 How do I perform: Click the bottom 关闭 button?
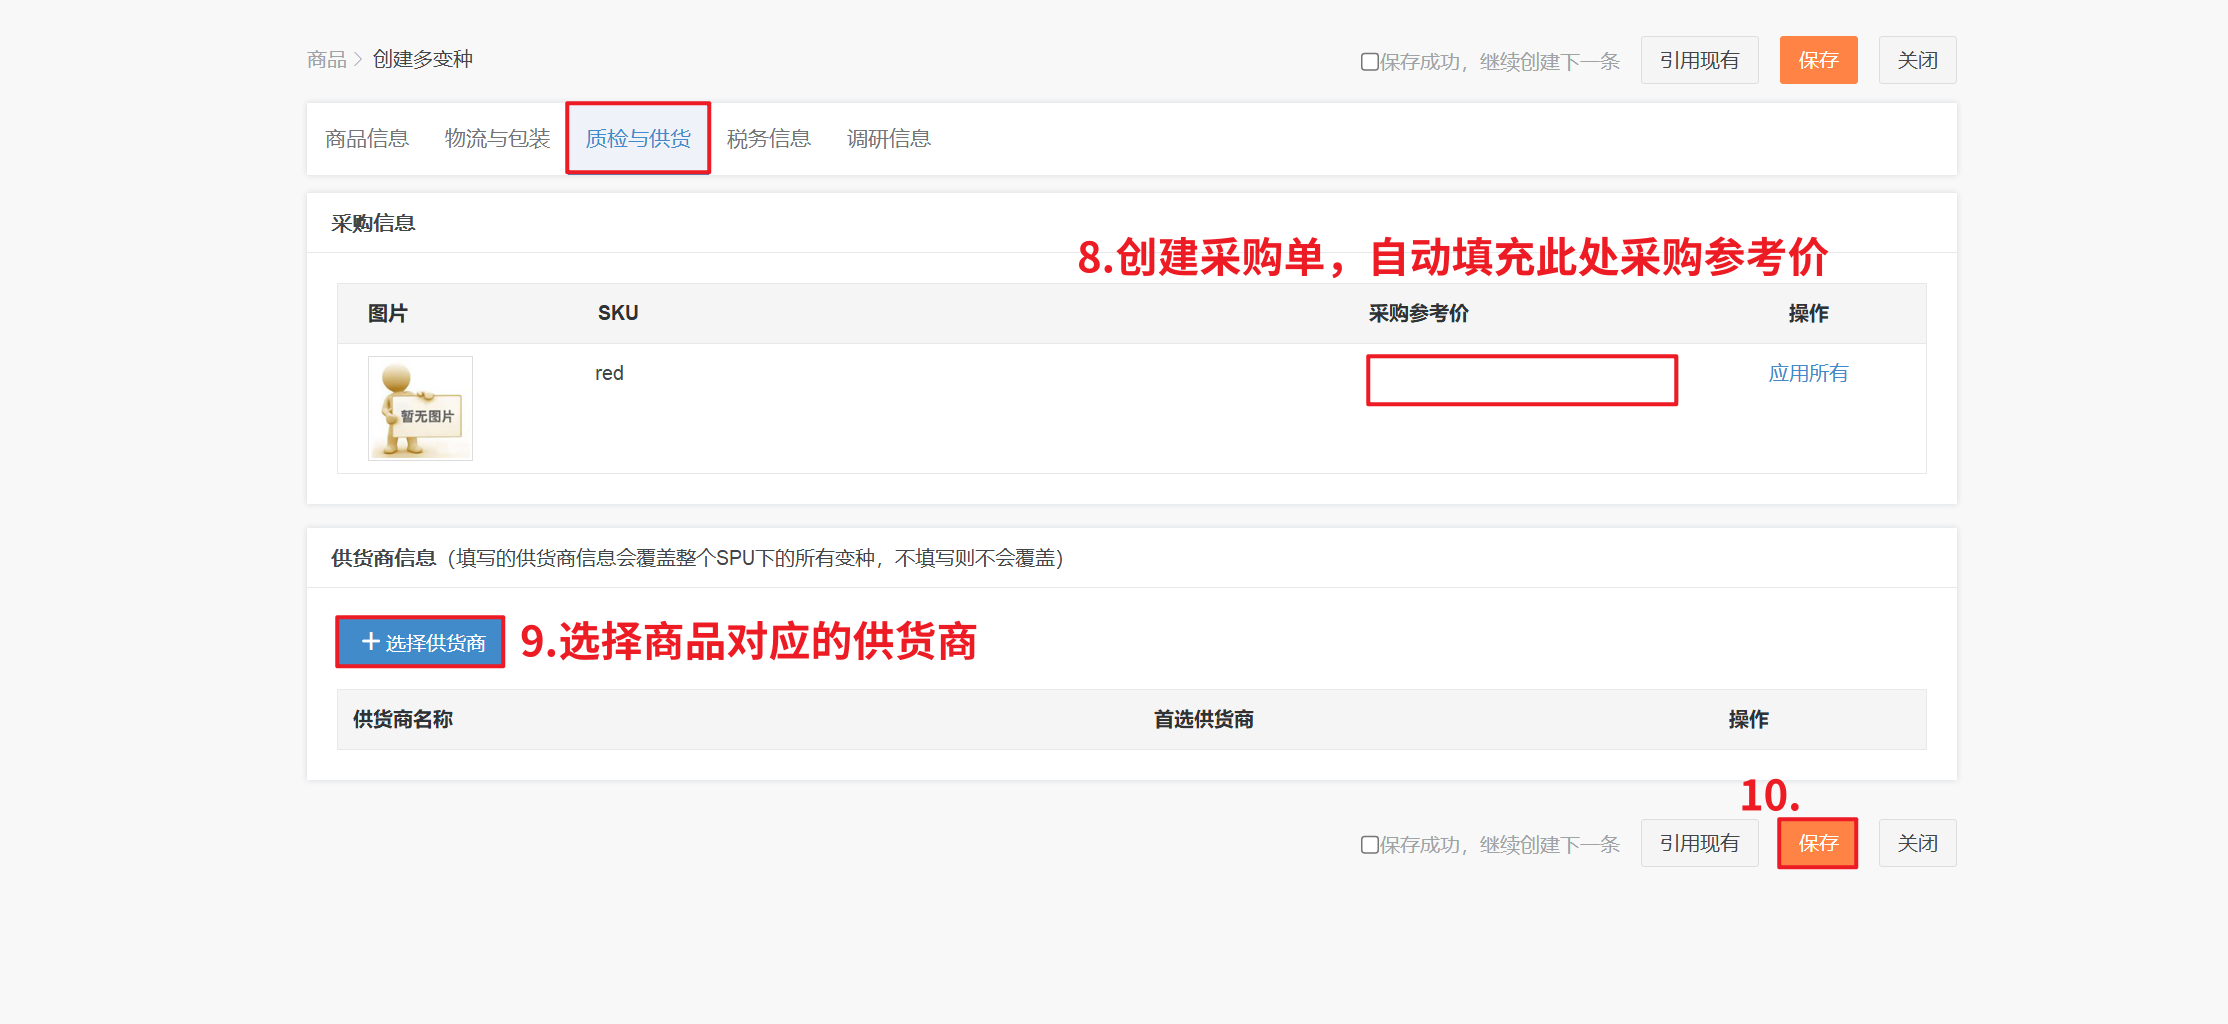[1917, 844]
